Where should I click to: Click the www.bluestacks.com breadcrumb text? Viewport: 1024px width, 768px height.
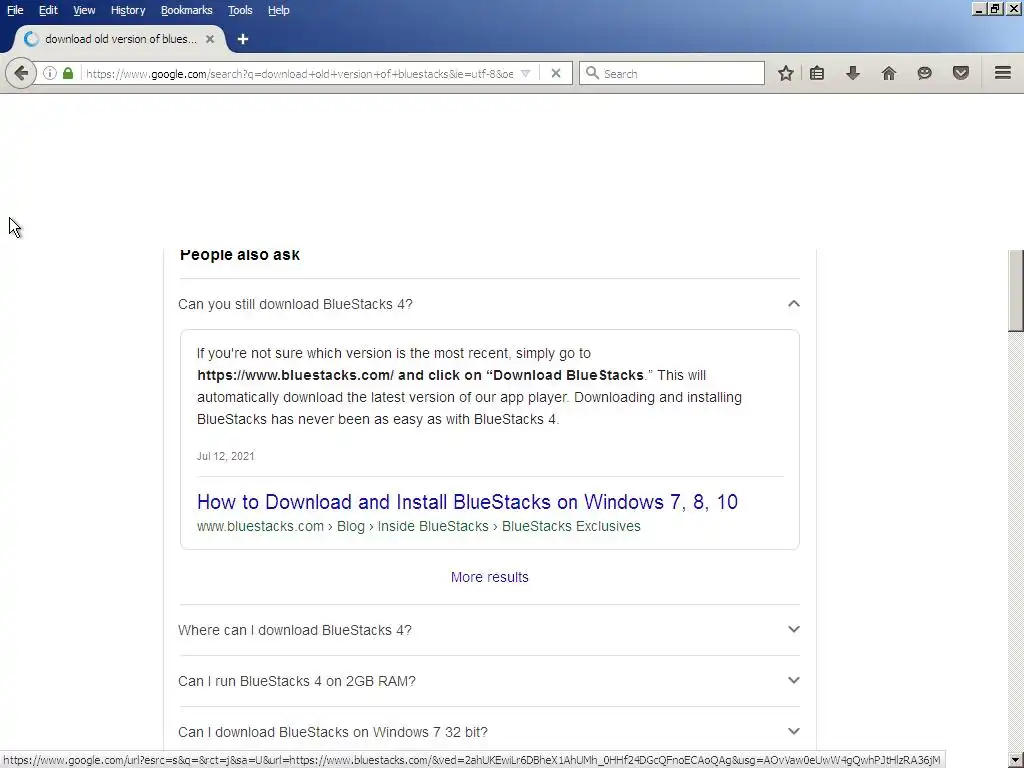(261, 526)
